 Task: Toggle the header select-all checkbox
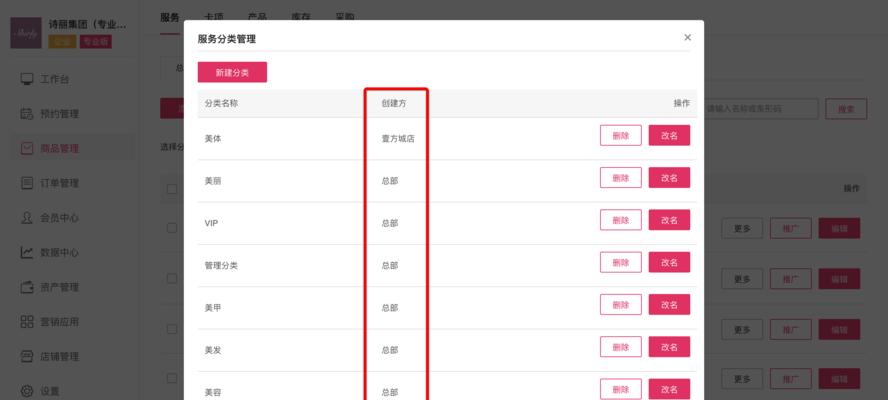point(172,189)
